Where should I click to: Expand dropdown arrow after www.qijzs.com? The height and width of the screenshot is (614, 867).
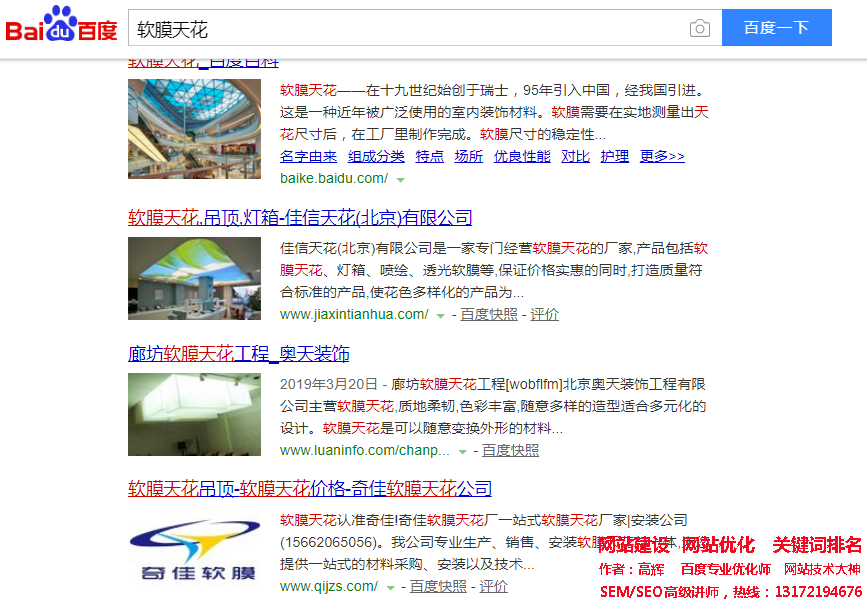click(x=391, y=588)
